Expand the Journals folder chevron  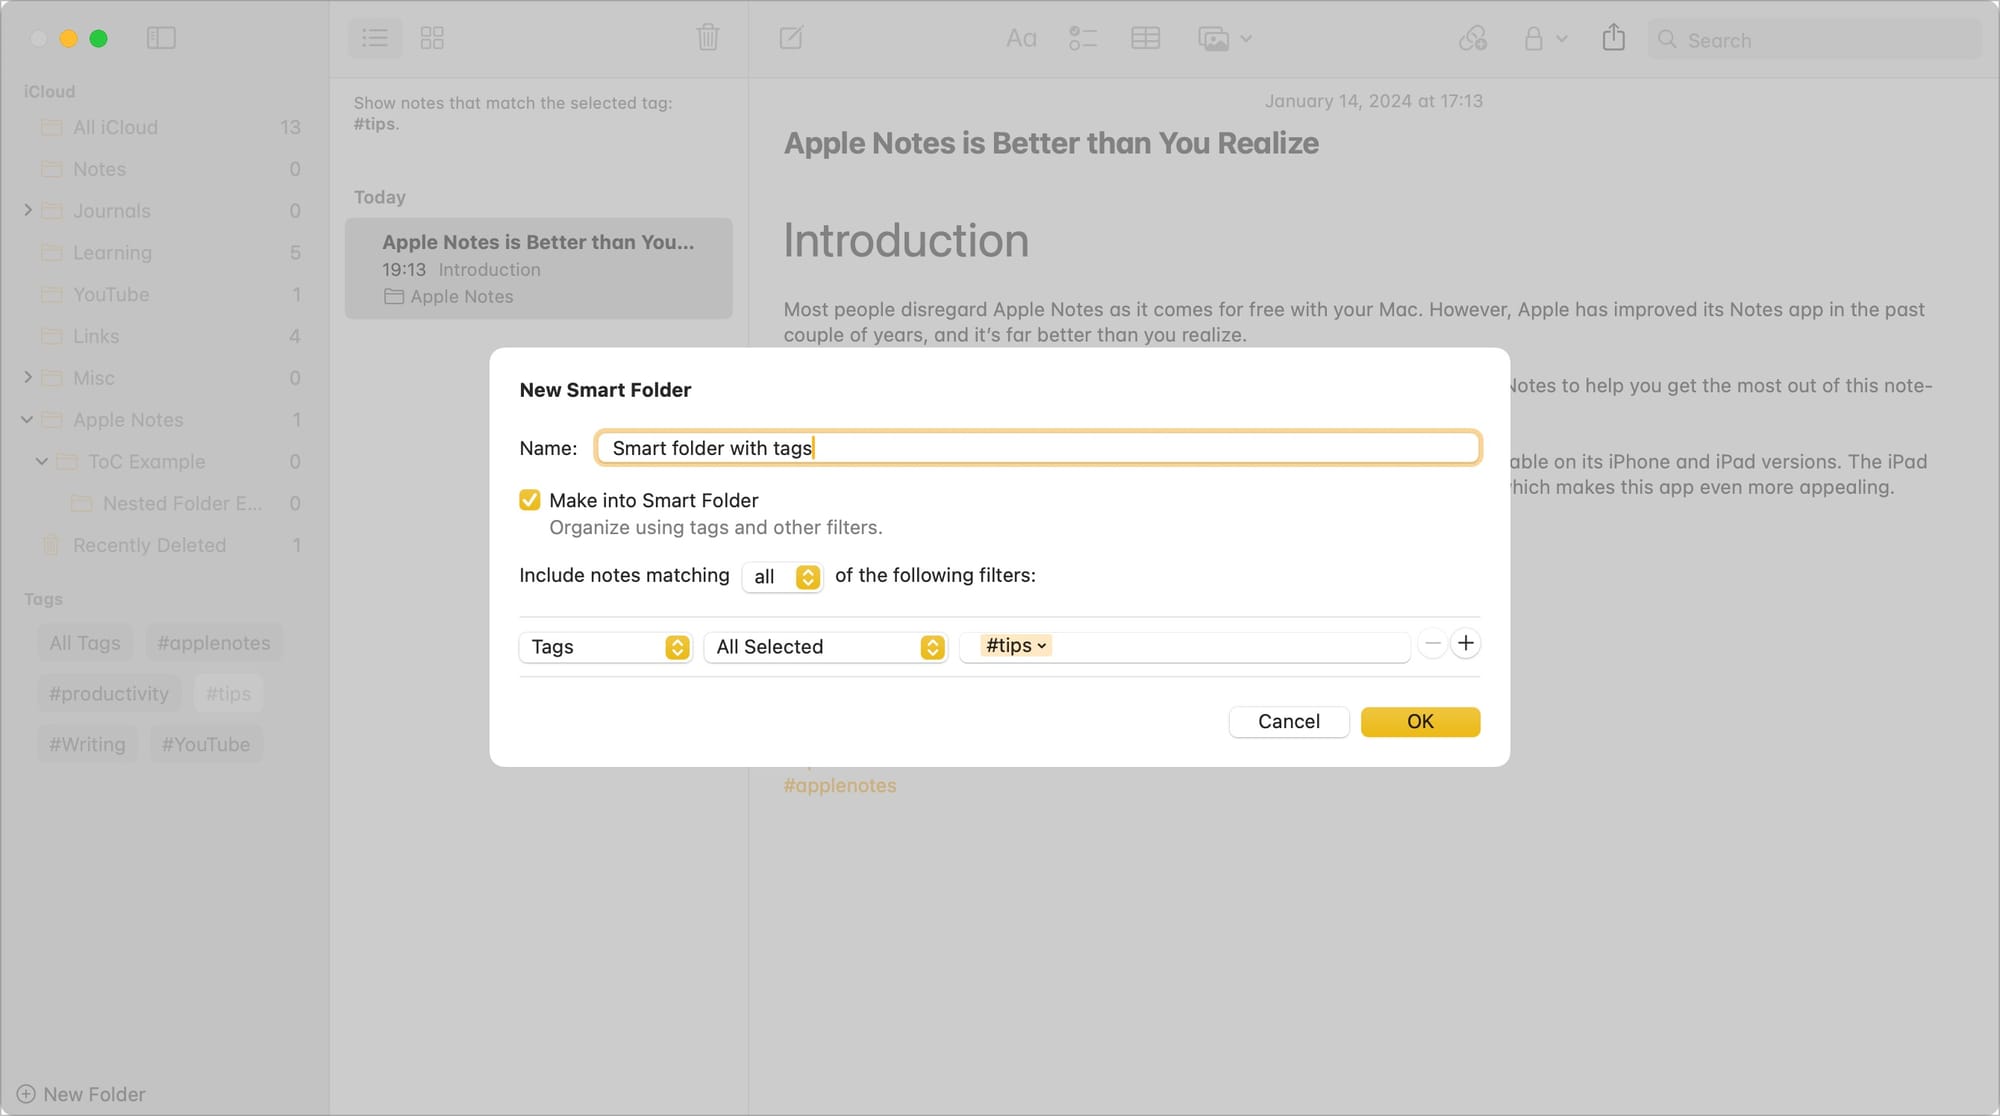coord(28,210)
